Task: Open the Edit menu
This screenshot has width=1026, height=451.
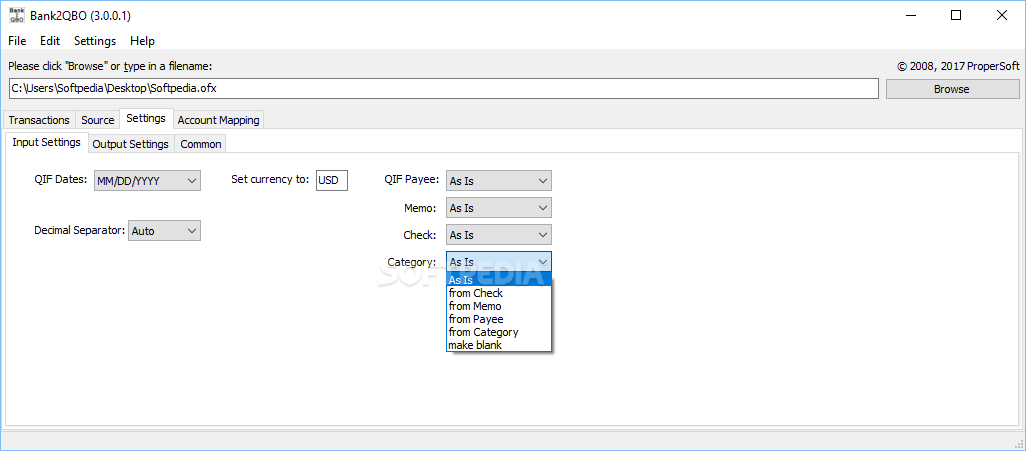Action: point(50,41)
